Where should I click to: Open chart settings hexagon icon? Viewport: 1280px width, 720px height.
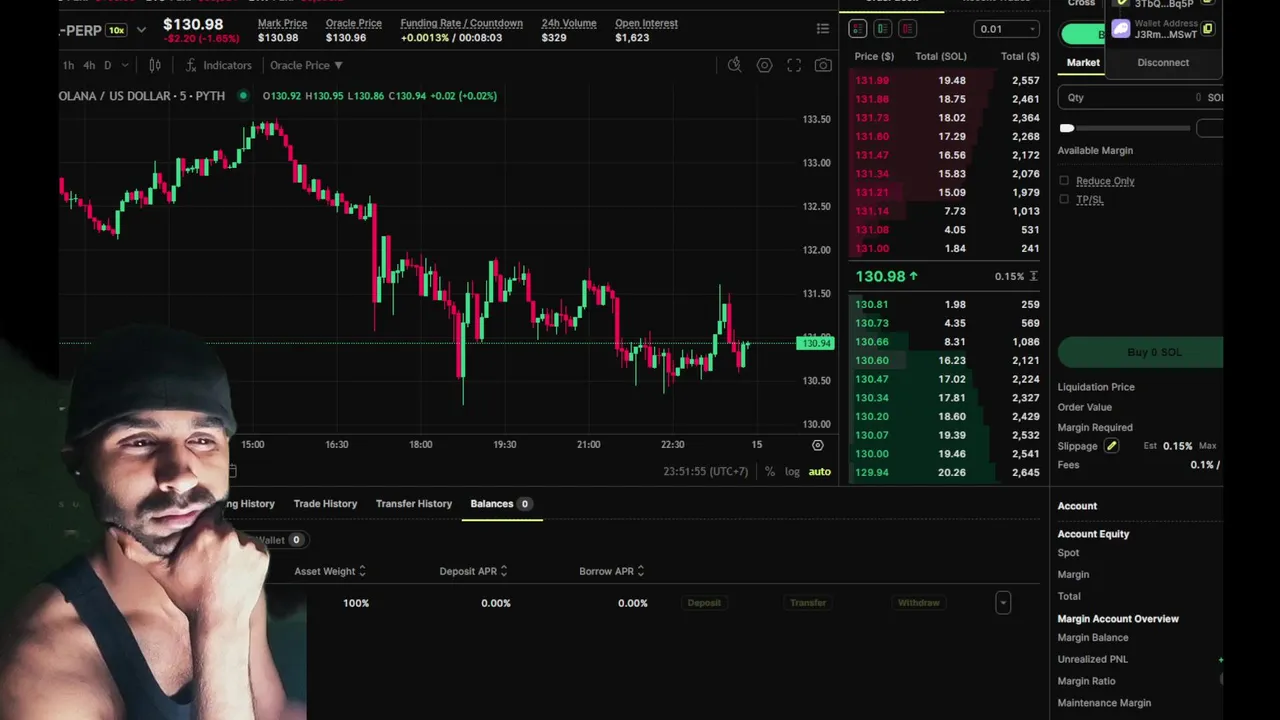click(764, 65)
